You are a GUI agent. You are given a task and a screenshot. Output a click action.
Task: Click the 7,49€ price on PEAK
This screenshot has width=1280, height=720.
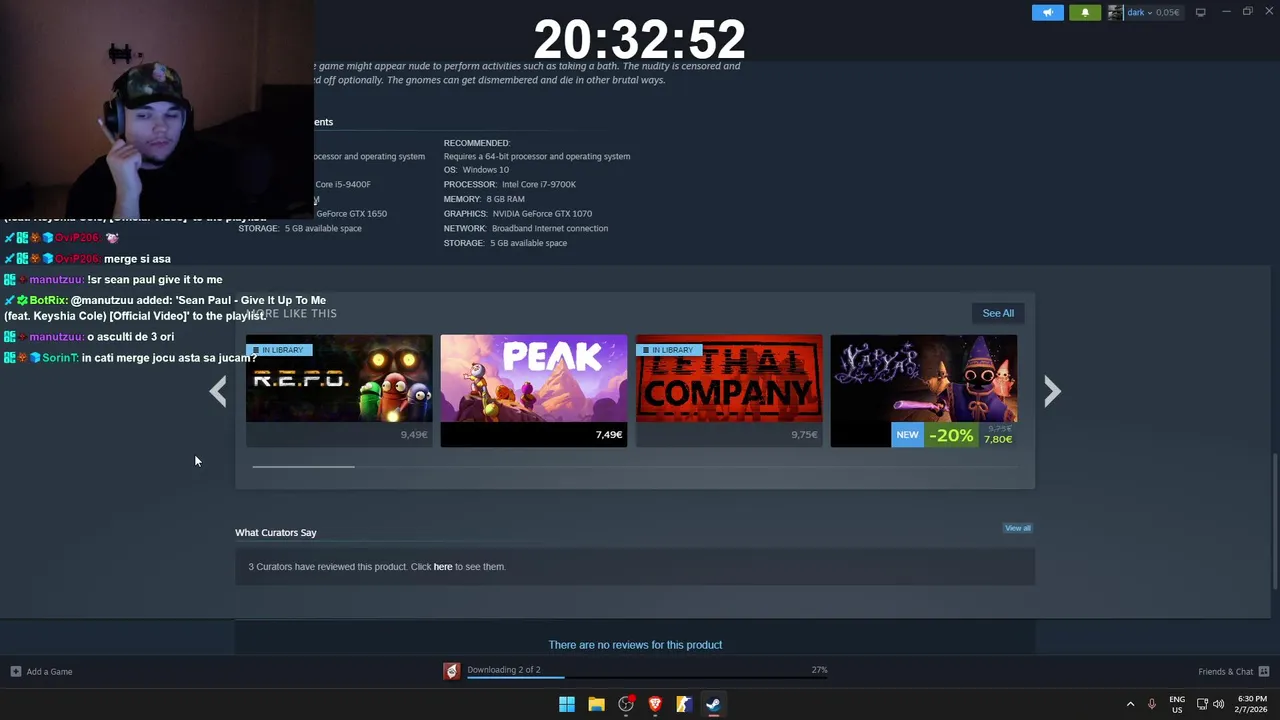coord(609,435)
